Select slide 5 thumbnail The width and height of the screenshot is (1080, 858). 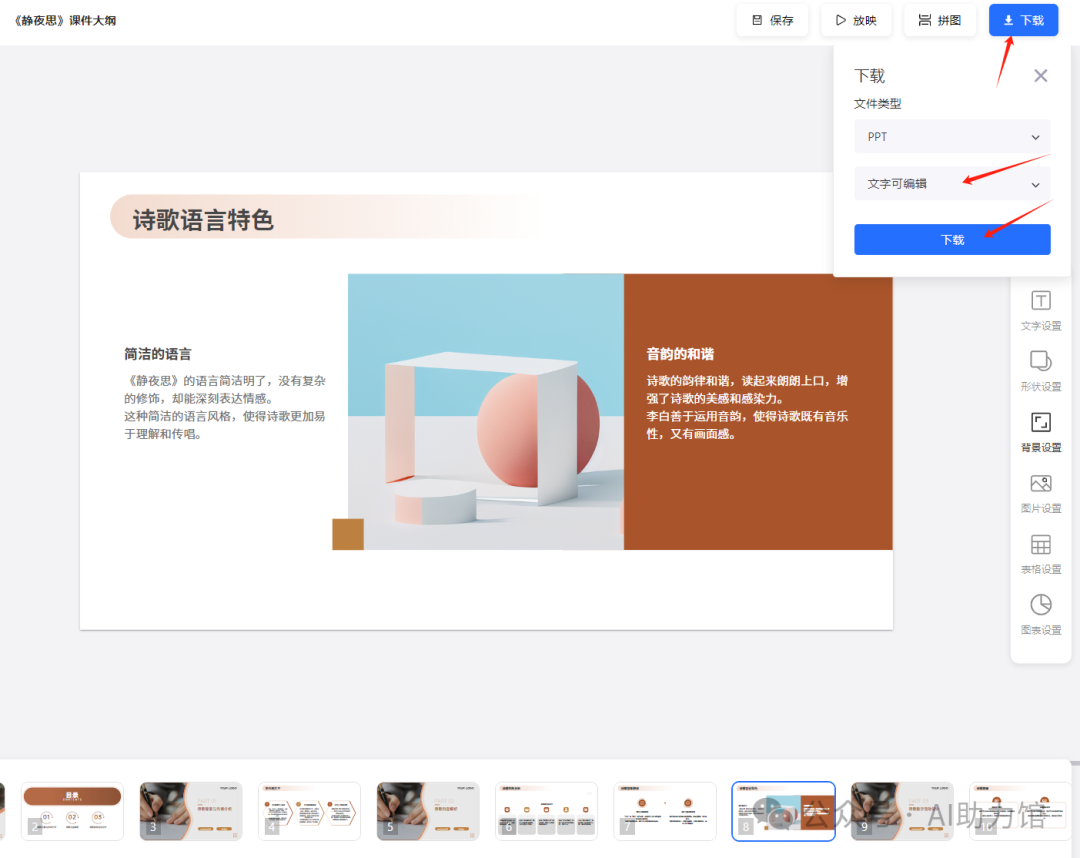(x=428, y=811)
